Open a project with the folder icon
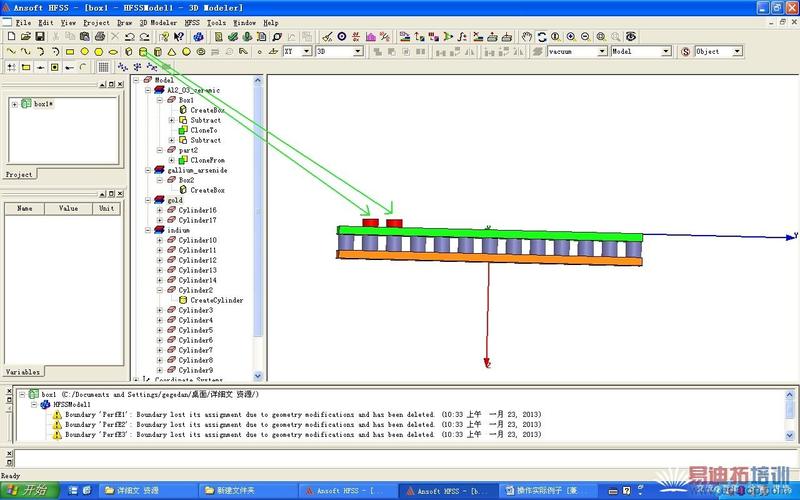800x500 pixels. (x=26, y=37)
